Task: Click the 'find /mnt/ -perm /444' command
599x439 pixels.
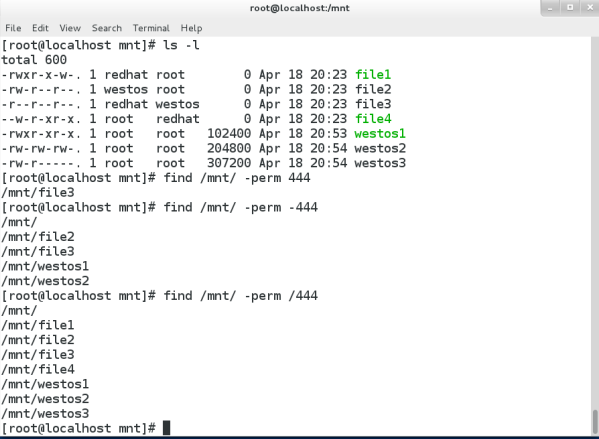Action: (x=241, y=296)
